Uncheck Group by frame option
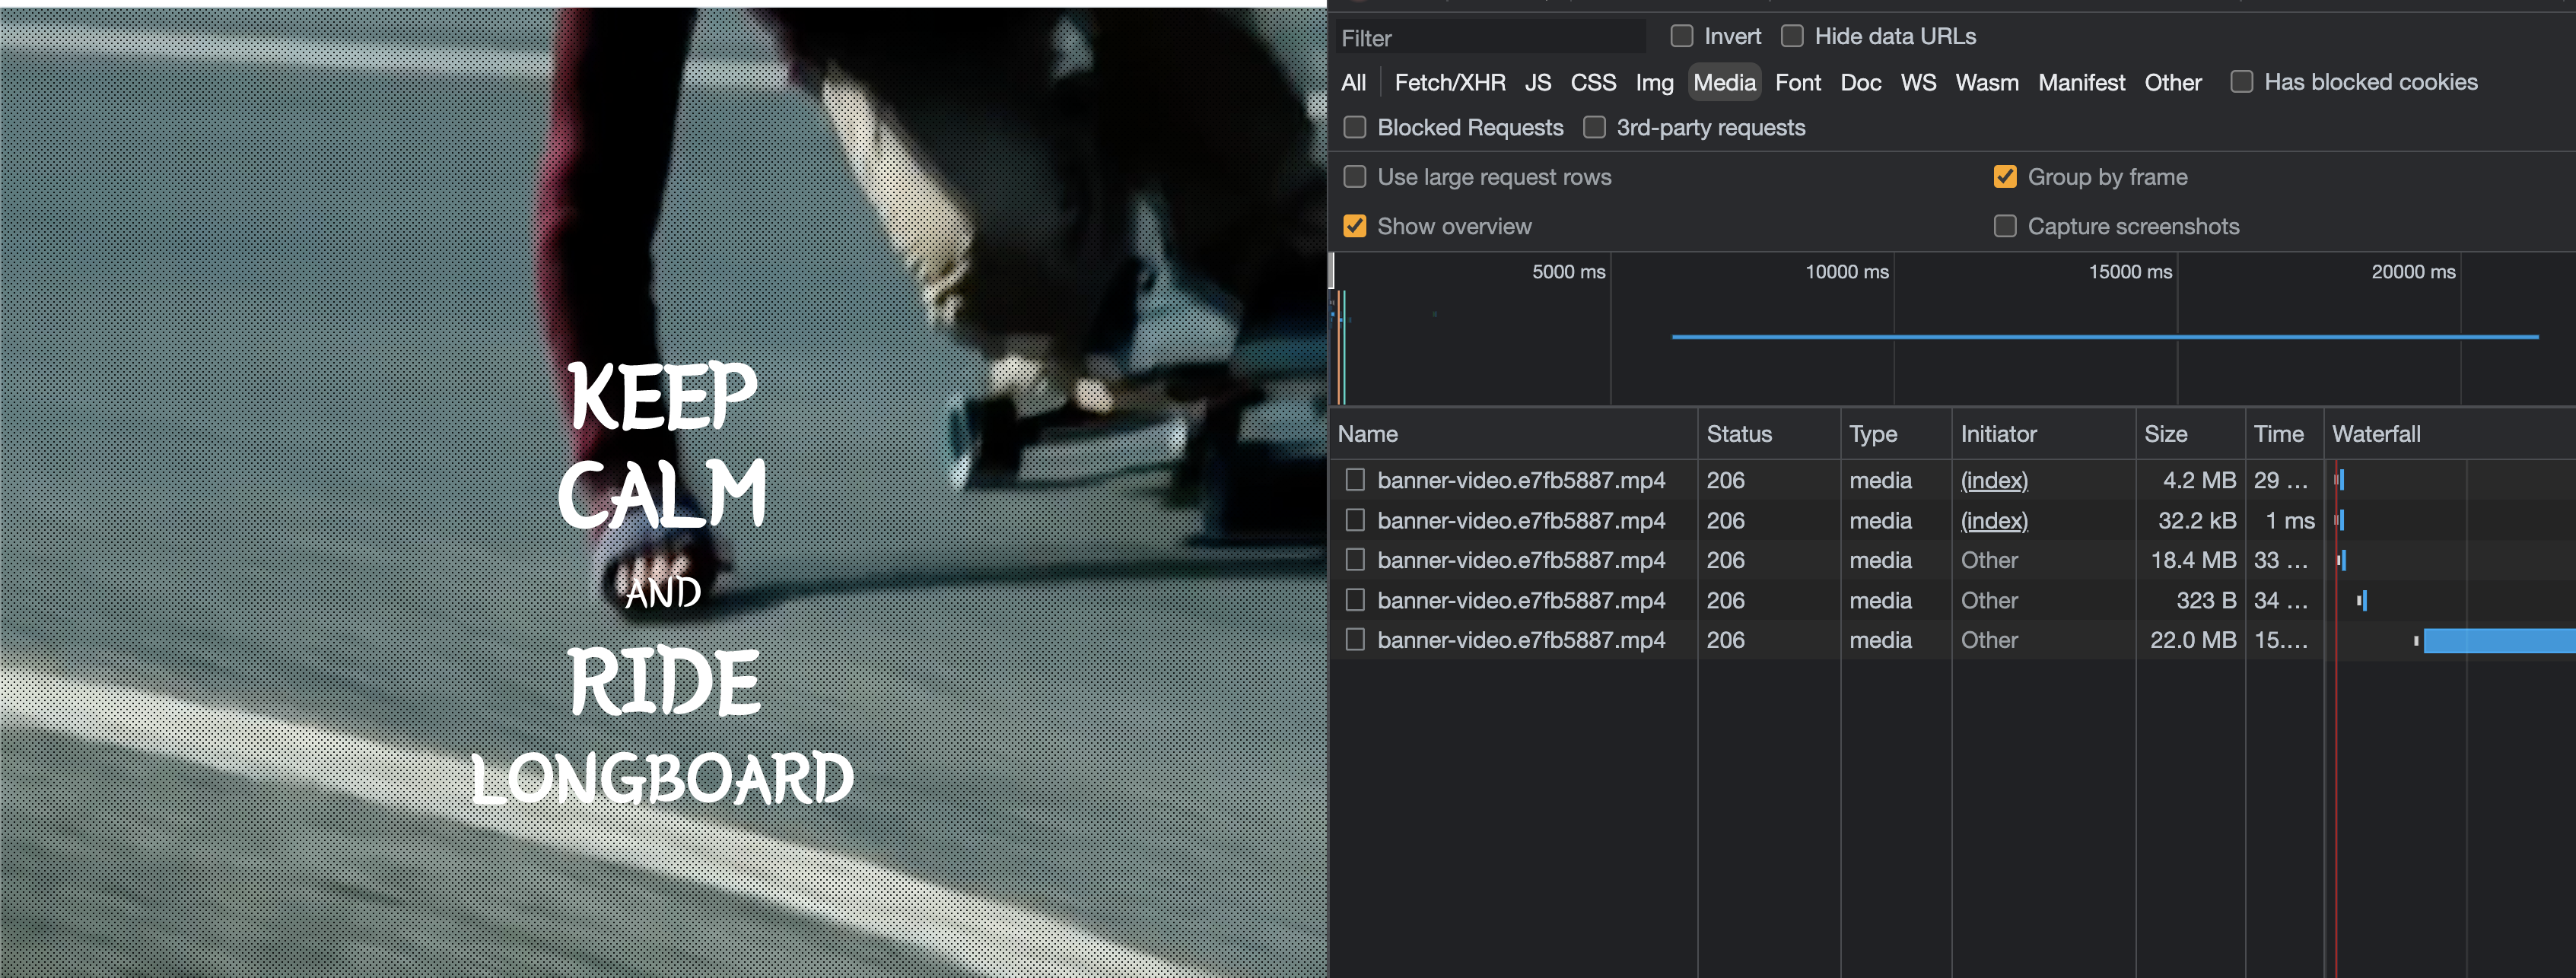The width and height of the screenshot is (2576, 978). 2004,177
